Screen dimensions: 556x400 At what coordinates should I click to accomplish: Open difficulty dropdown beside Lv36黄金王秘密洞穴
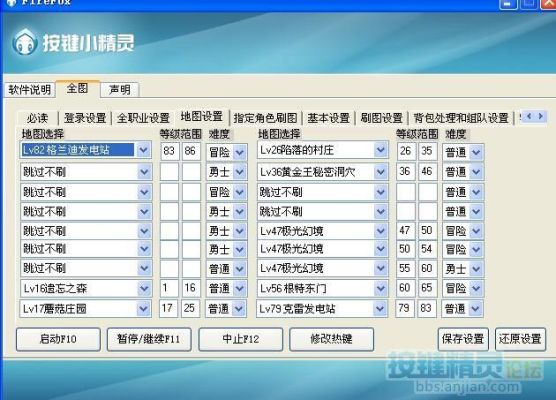click(476, 172)
